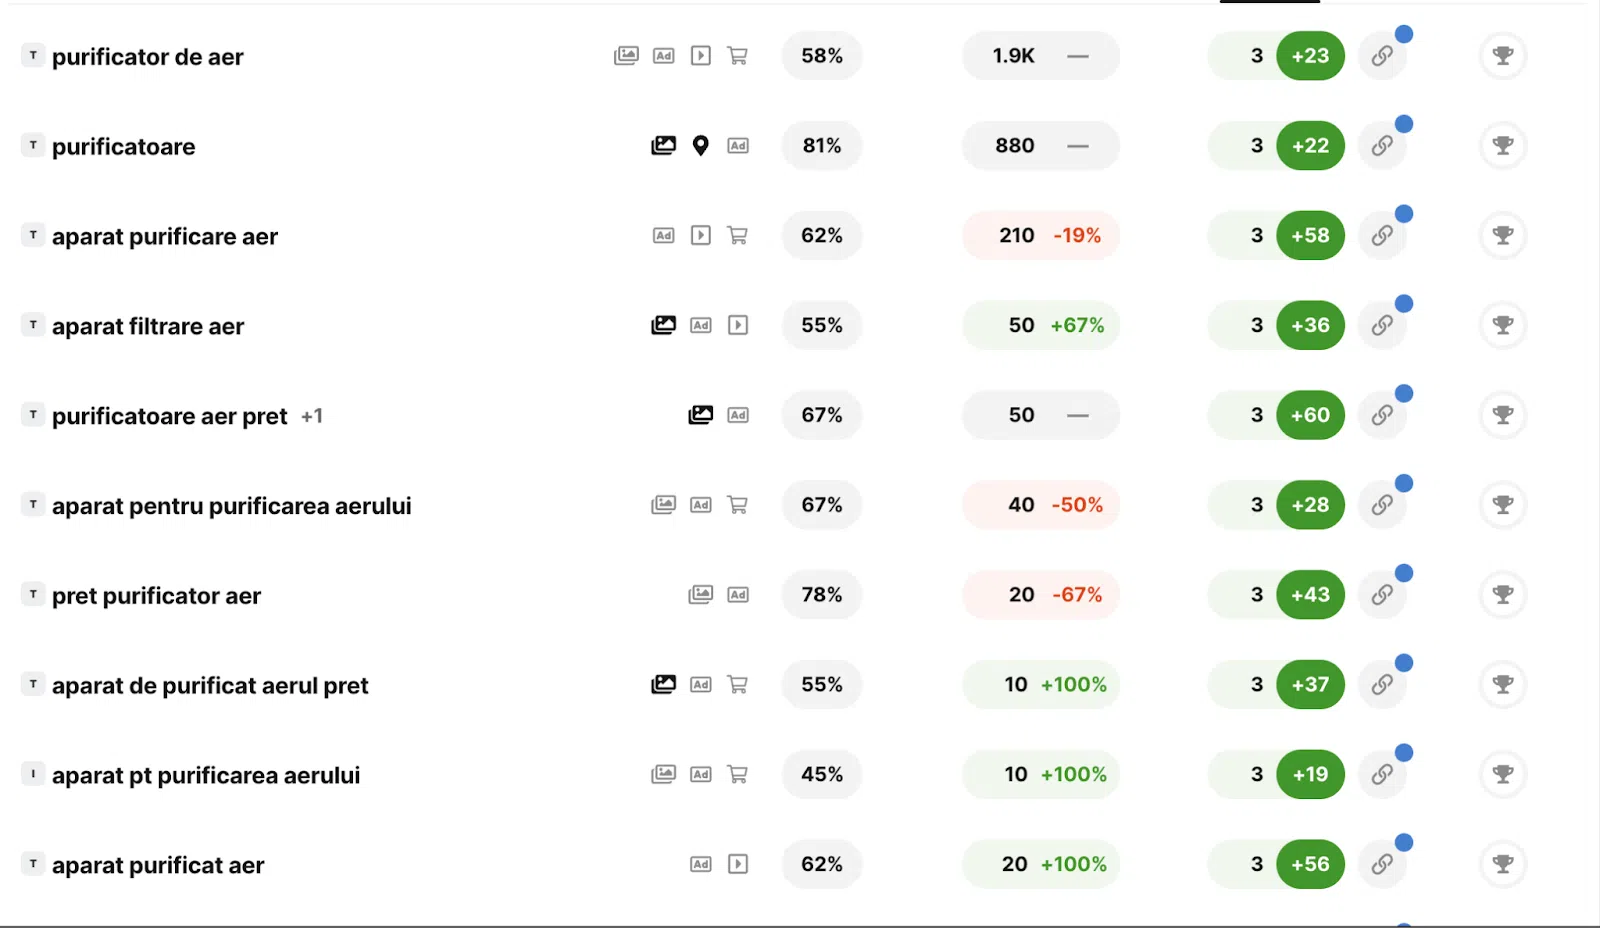Click video icon in aparat filtrare aer row
Image resolution: width=1600 pixels, height=928 pixels.
738,325
